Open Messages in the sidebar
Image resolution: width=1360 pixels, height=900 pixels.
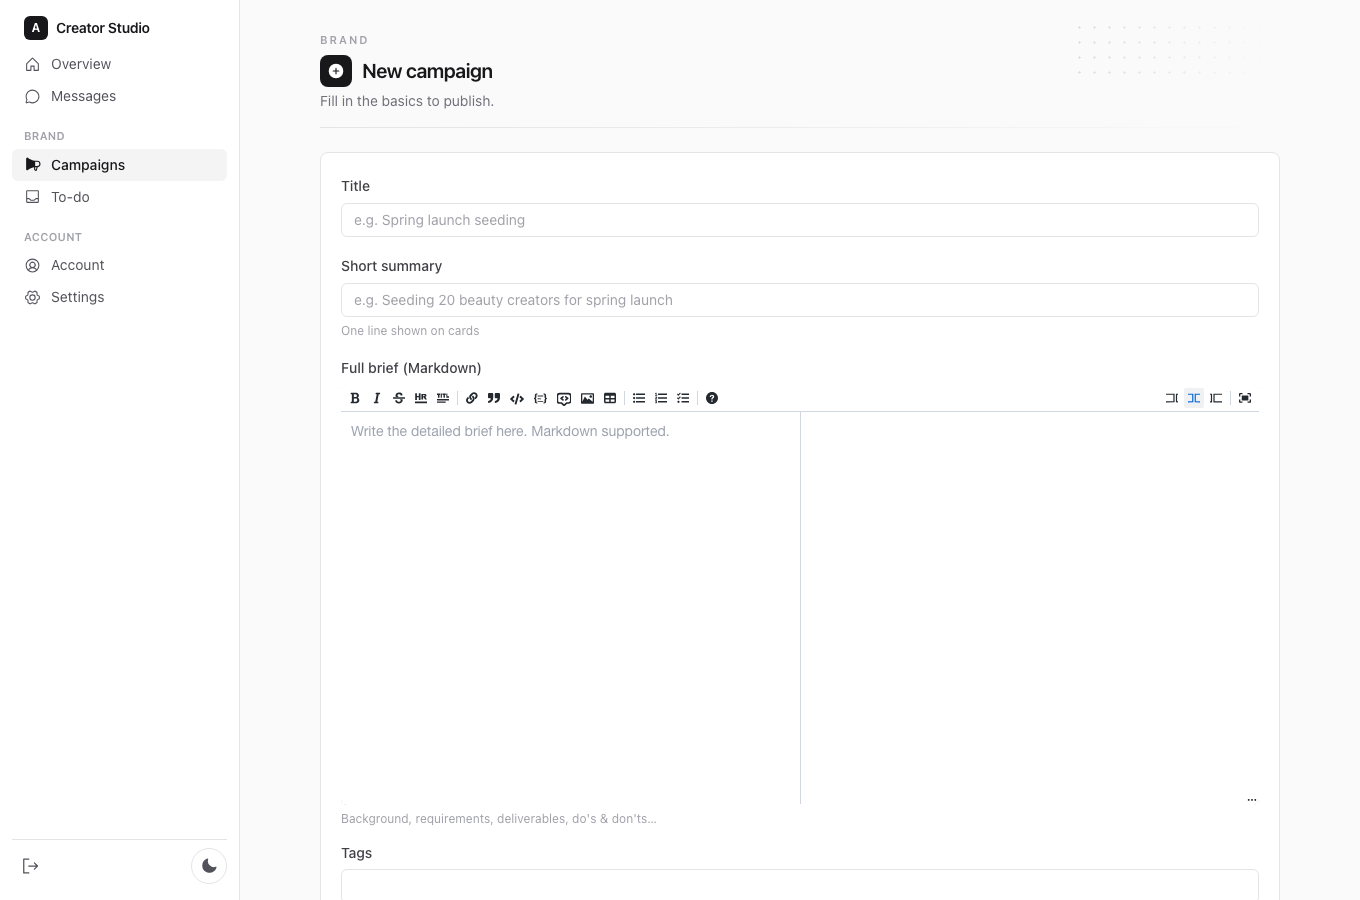coord(119,96)
